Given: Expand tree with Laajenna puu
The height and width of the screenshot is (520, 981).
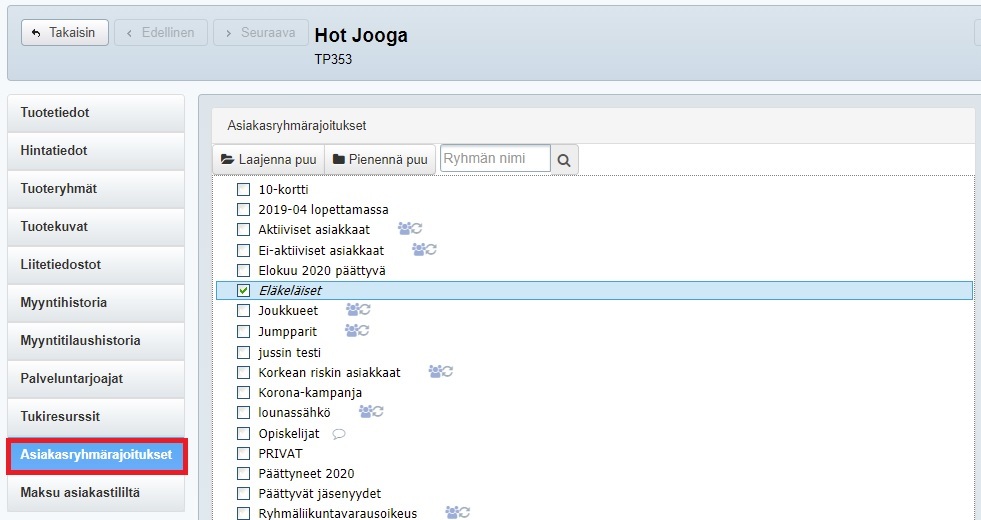Looking at the screenshot, I should [268, 160].
